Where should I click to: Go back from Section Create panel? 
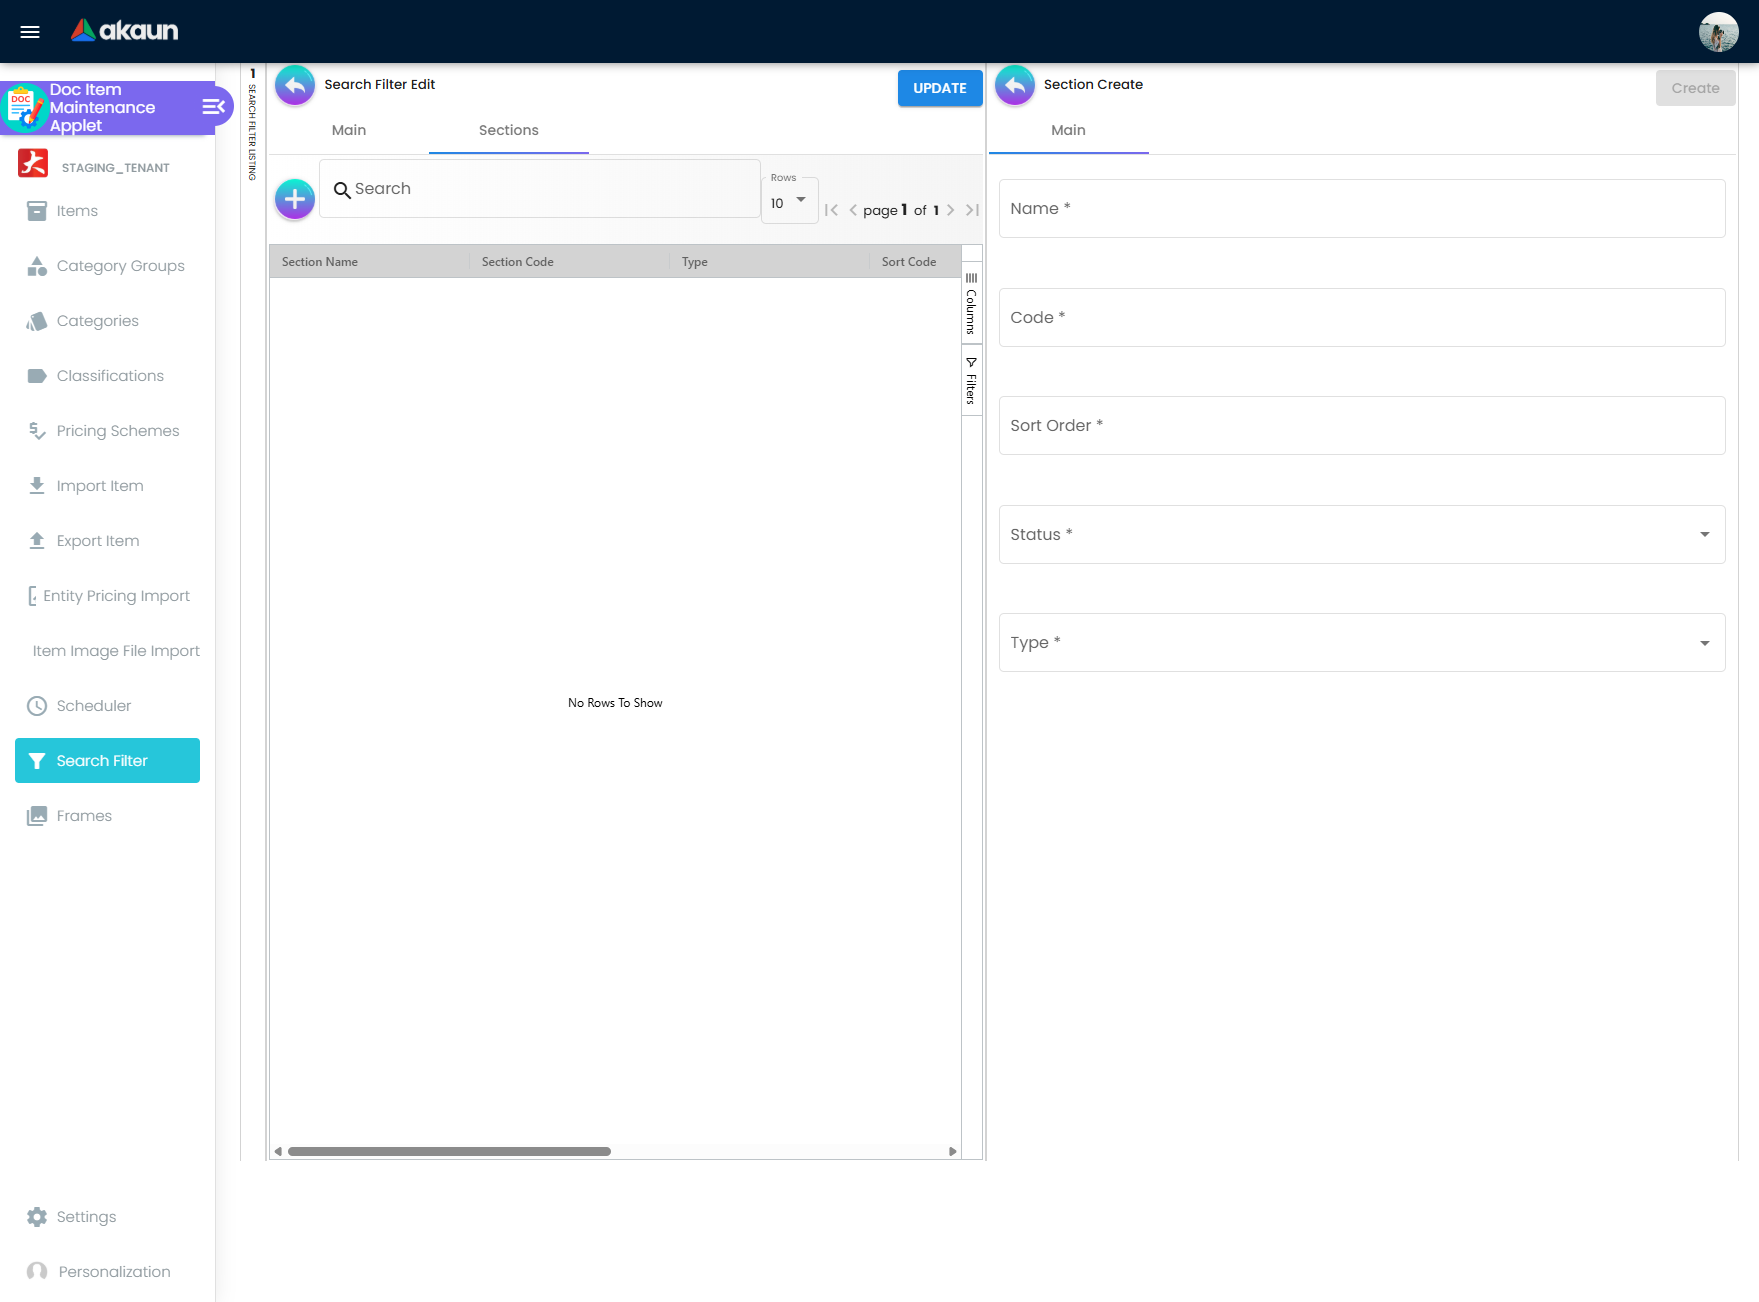point(1015,86)
